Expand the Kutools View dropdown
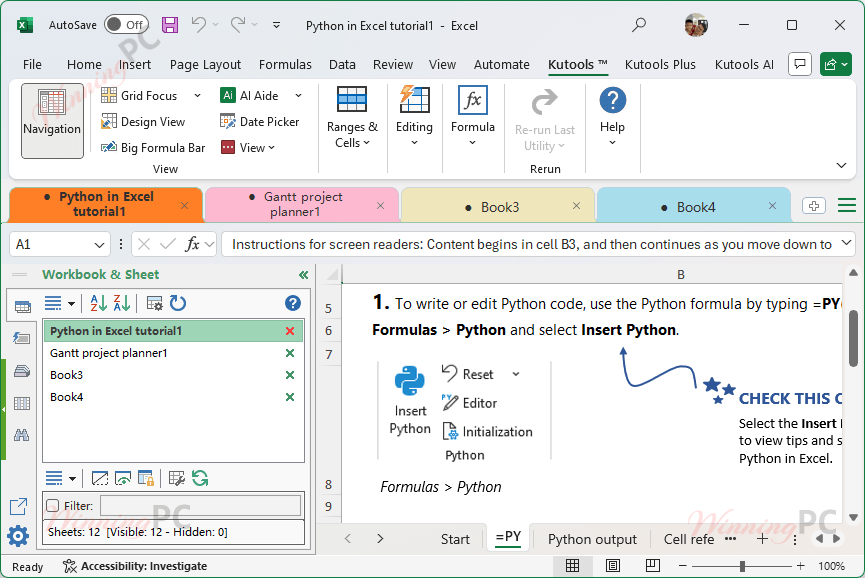The width and height of the screenshot is (865, 578). pos(248,148)
